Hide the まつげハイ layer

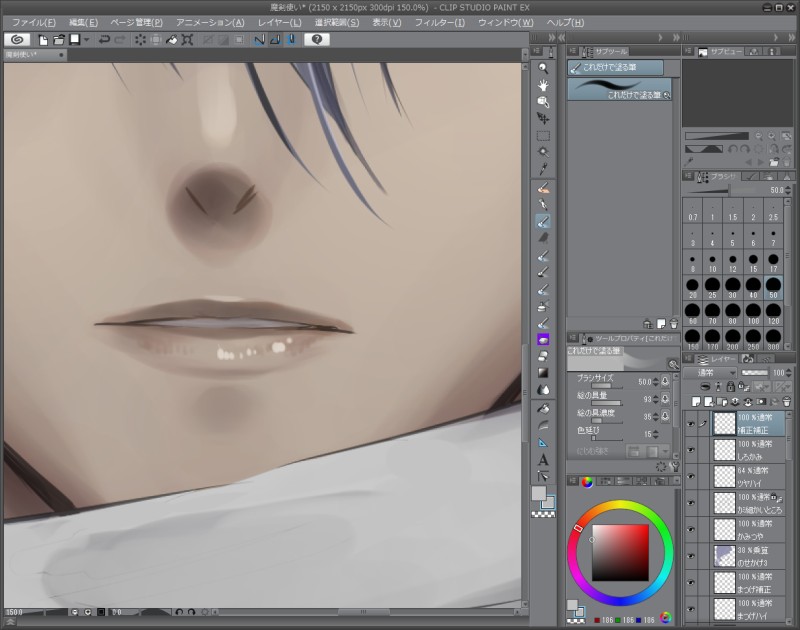click(691, 609)
